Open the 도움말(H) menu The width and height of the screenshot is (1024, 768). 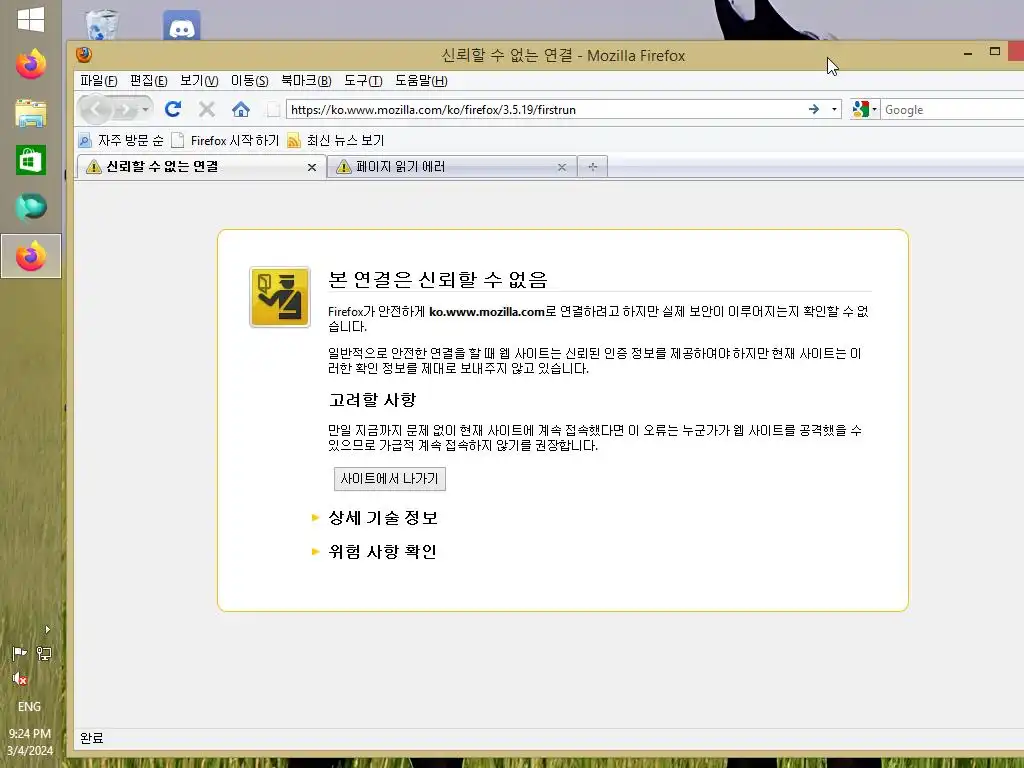tap(421, 80)
